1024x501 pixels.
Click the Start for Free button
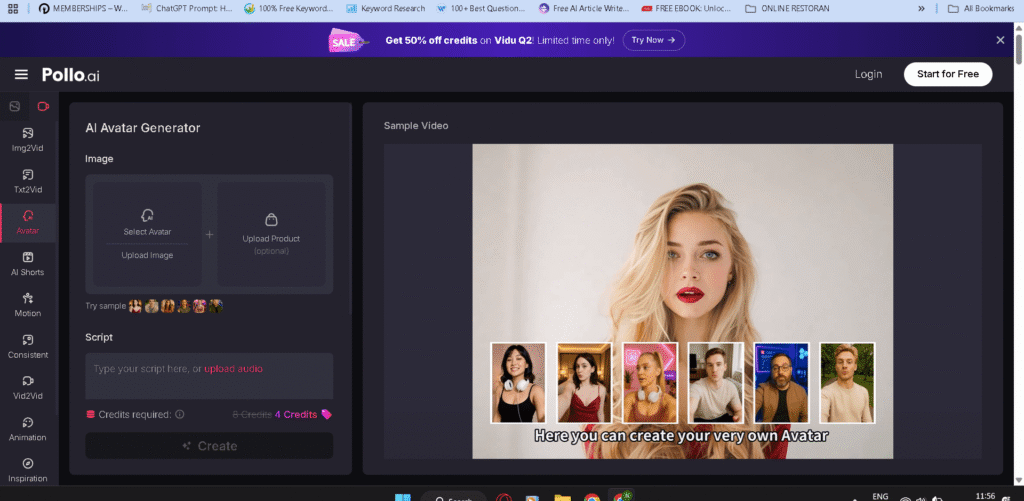point(947,74)
